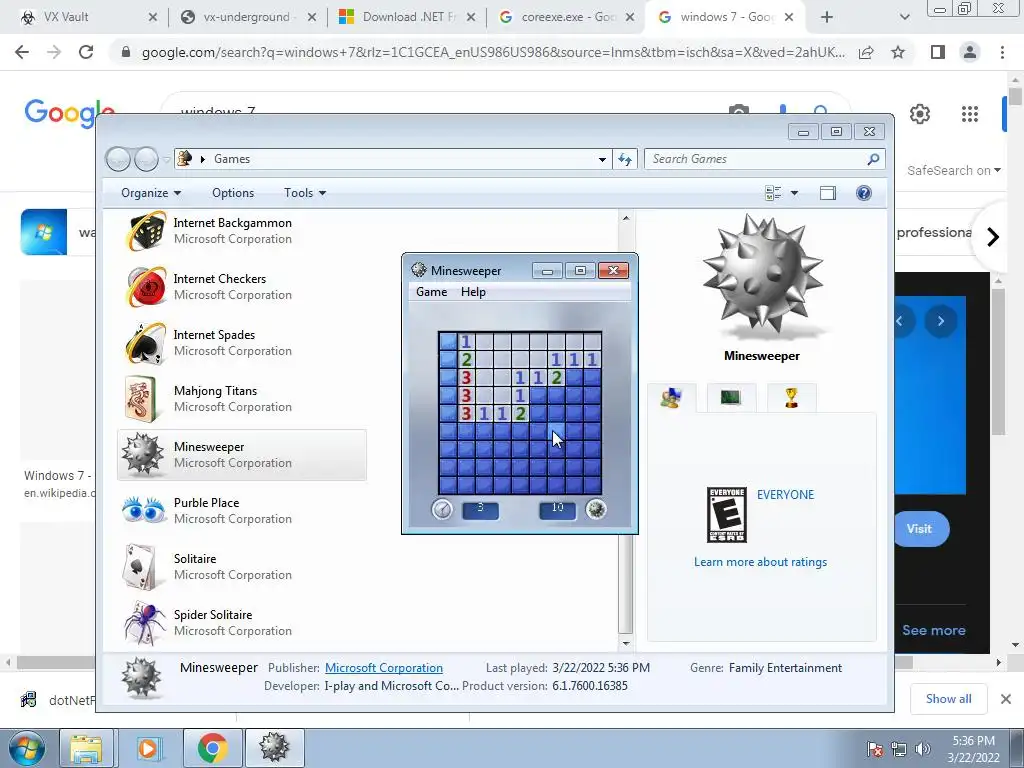Click Chrome reload page button
This screenshot has height=768, width=1024.
pos(86,52)
